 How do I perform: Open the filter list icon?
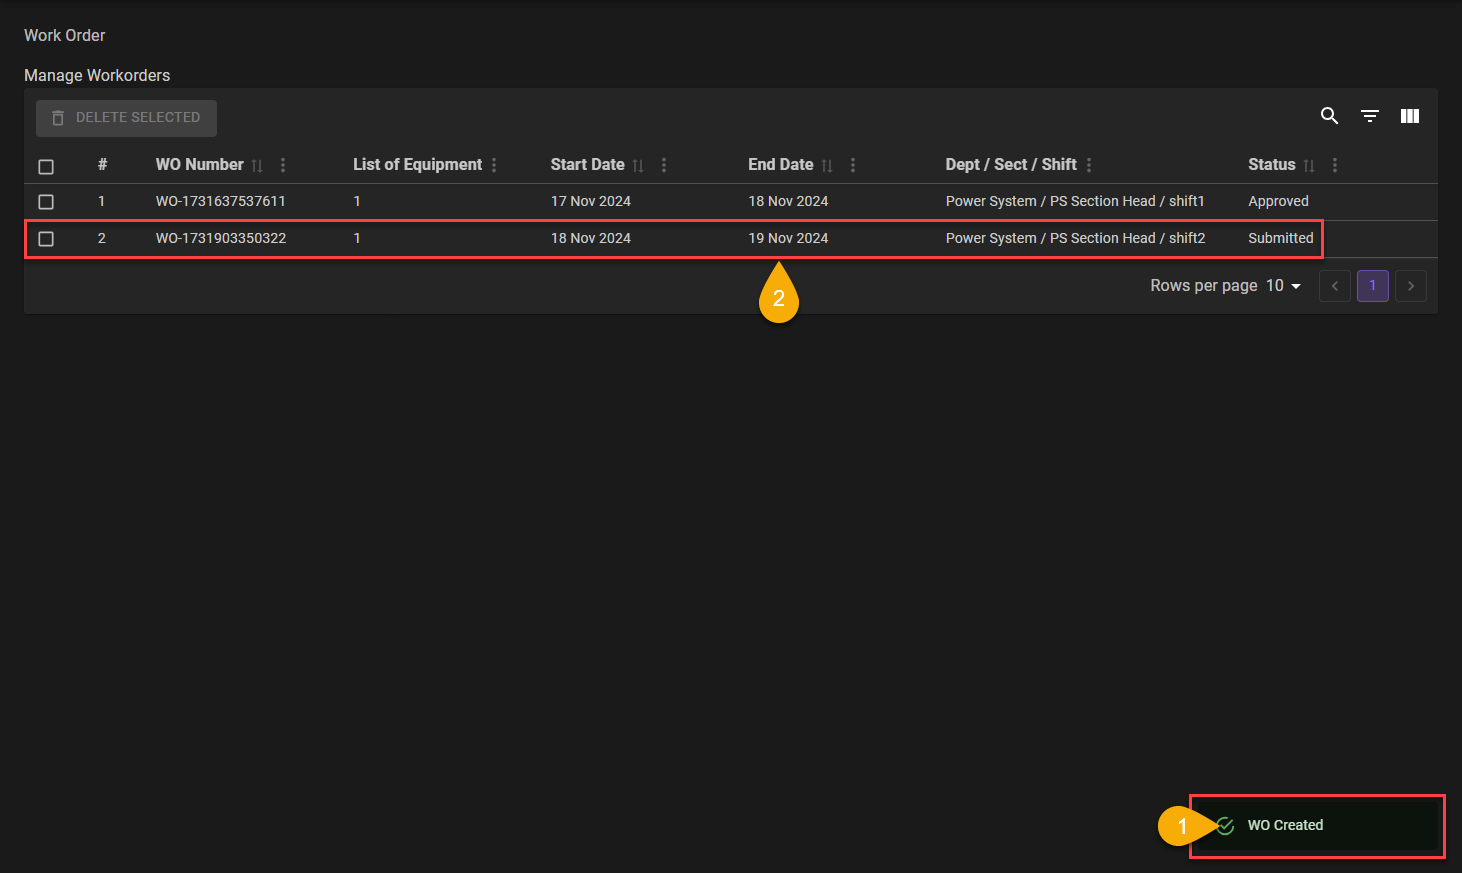click(1370, 116)
